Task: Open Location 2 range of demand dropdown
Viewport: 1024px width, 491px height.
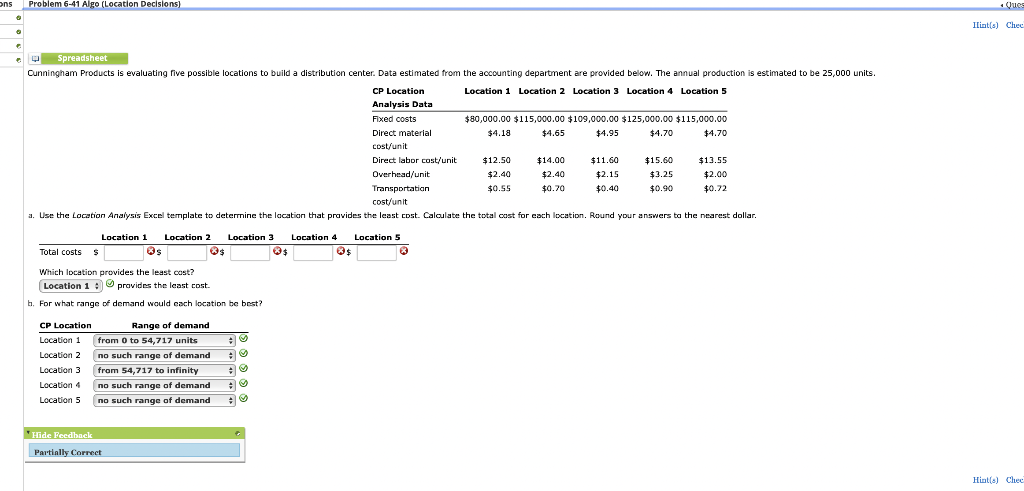Action: point(165,355)
